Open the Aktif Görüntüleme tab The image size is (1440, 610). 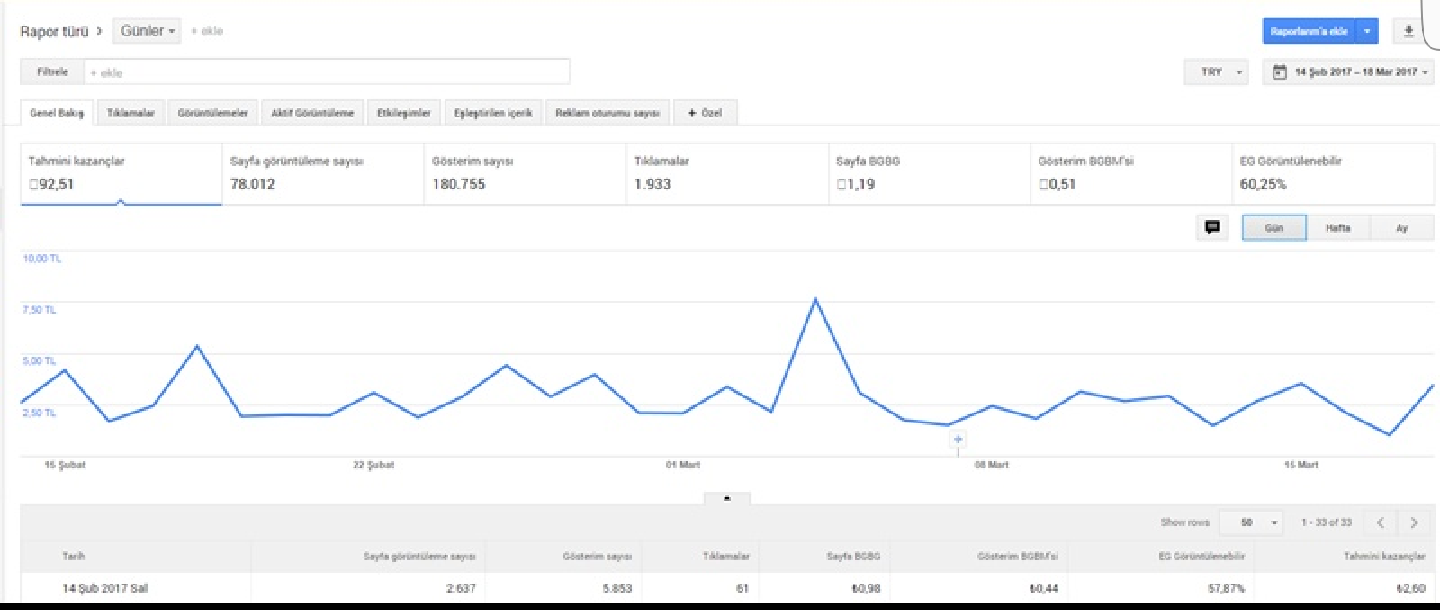[313, 113]
